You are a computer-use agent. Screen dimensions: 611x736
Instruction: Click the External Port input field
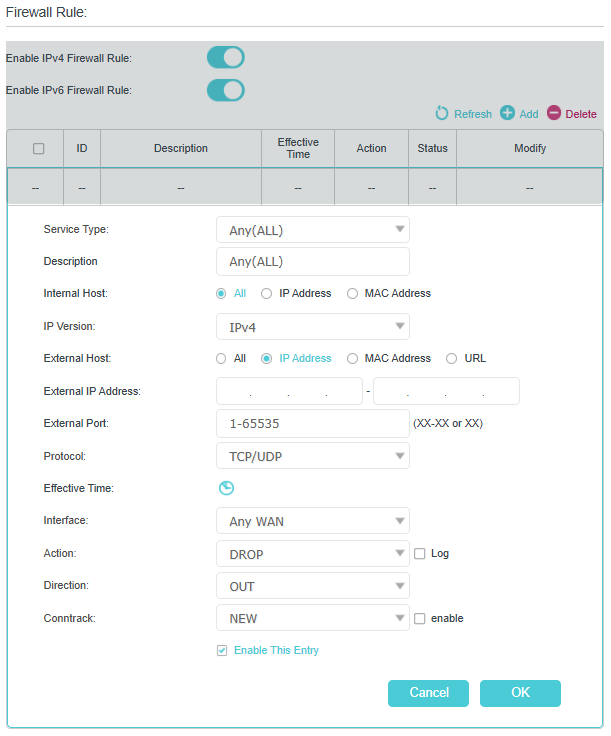[313, 423]
